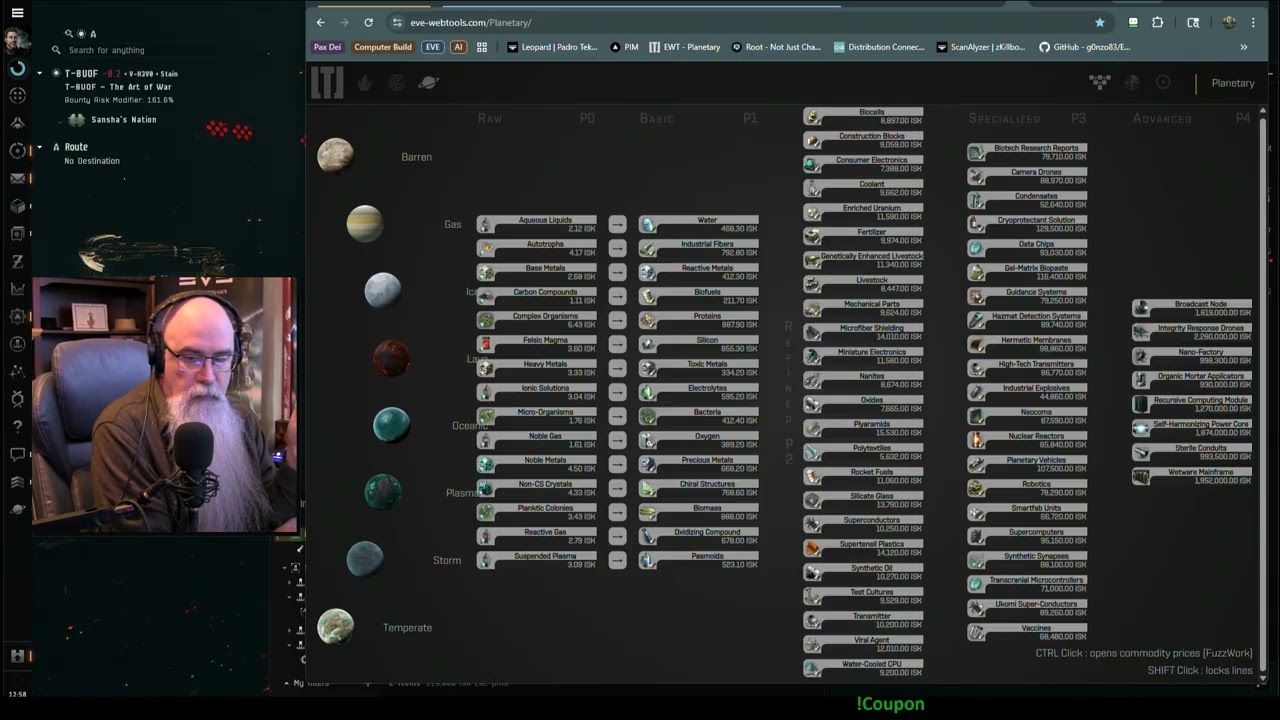Screen dimensions: 1280x720
Task: Open the AI bookmark folder
Action: point(458,47)
